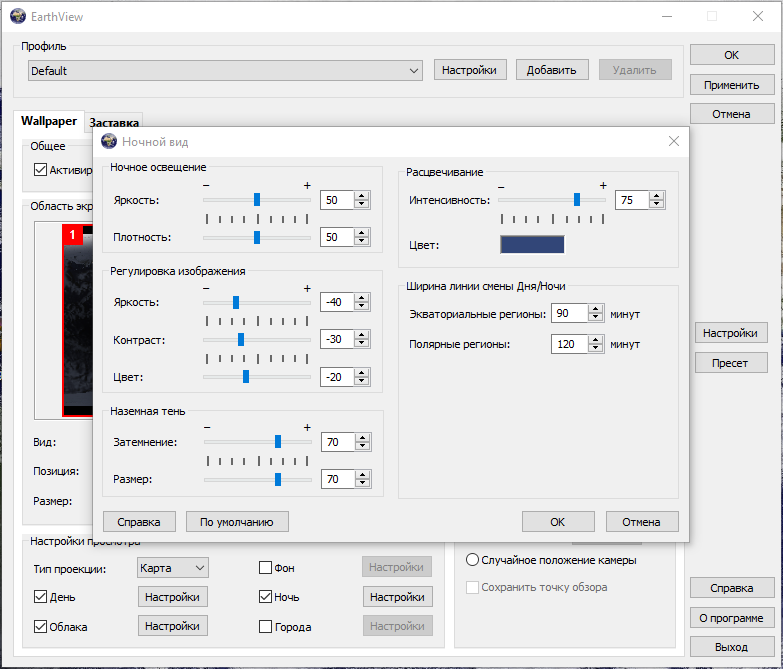Image resolution: width=783 pixels, height=669 pixels.
Task: Increase Ночное освещение Яркость stepper
Action: (362, 196)
